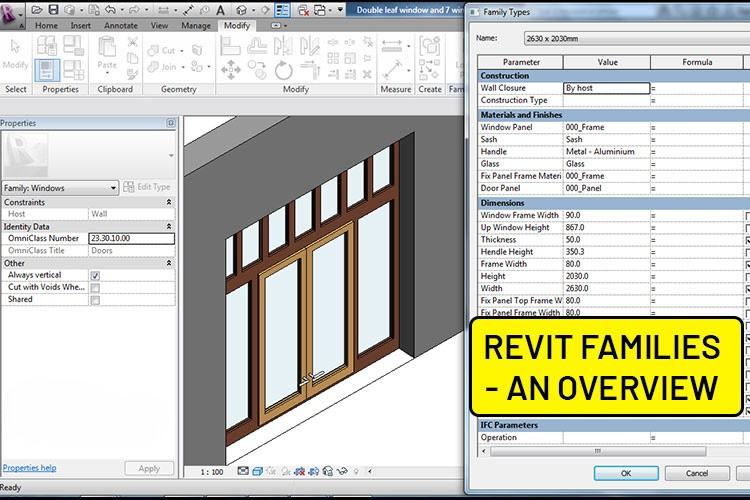Image resolution: width=750 pixels, height=500 pixels.
Task: Open the Annotate ribbon tab
Action: tap(121, 26)
